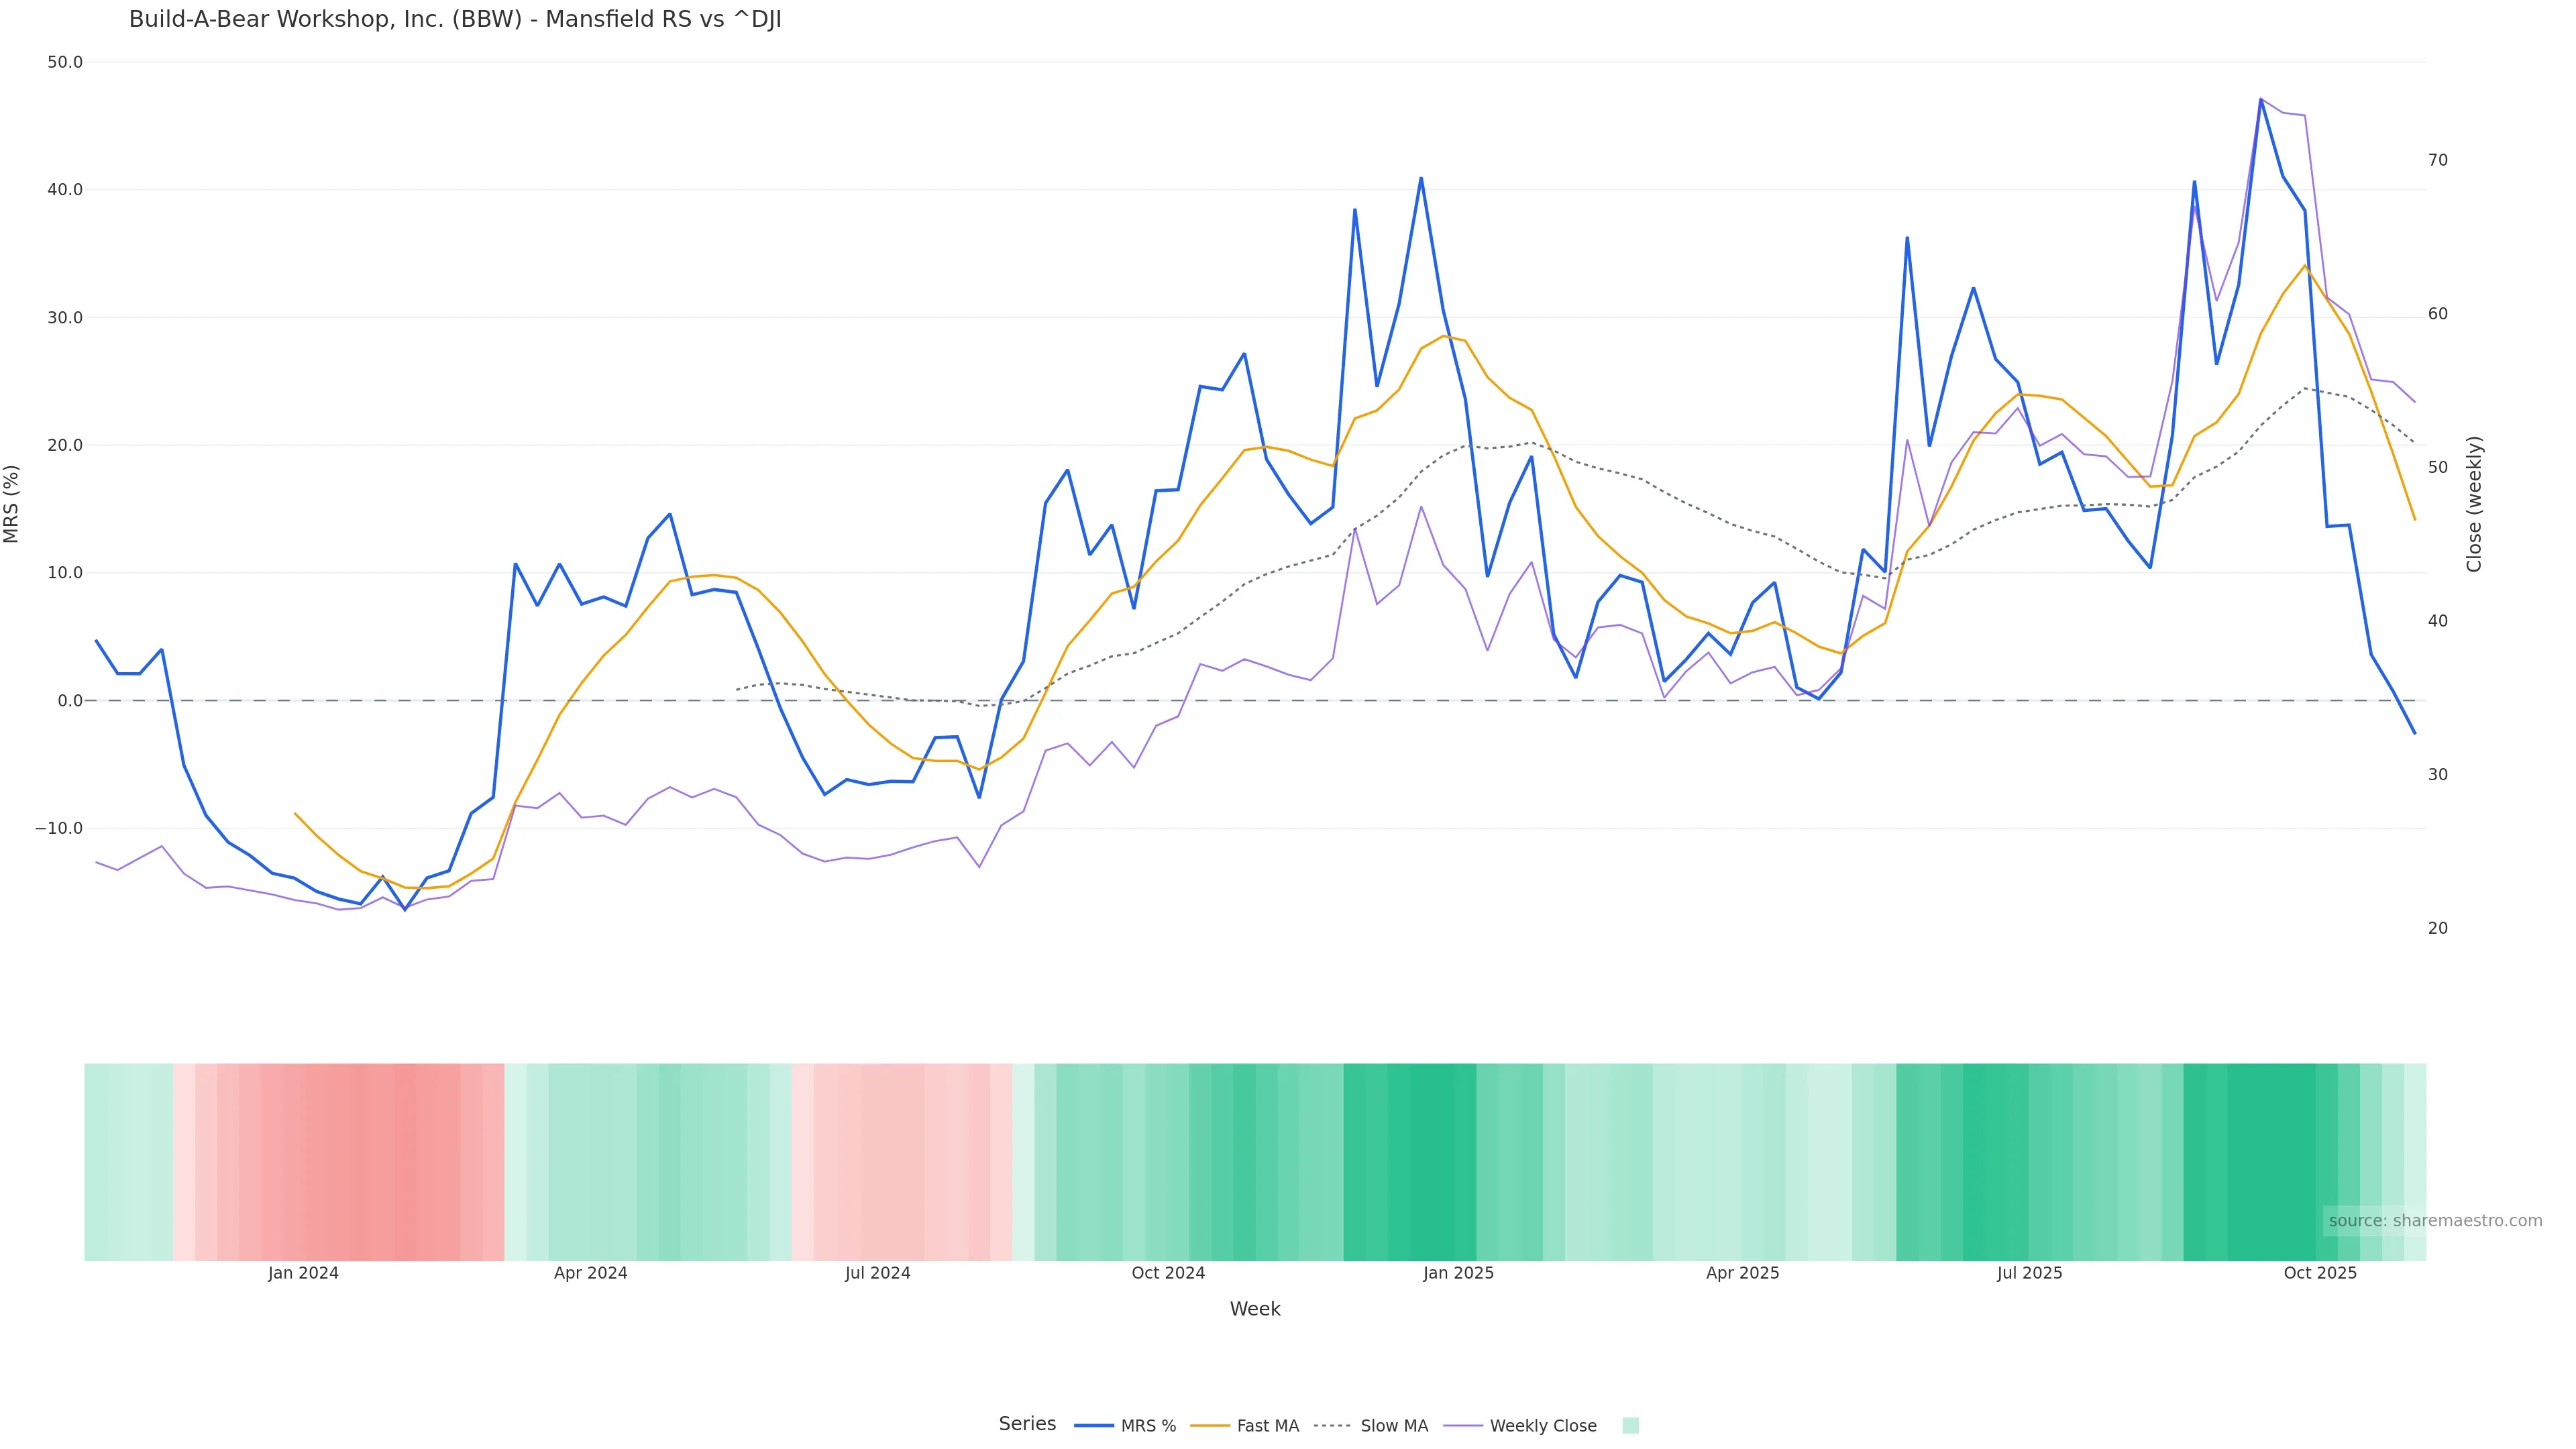Image resolution: width=2576 pixels, height=1449 pixels.
Task: Click the 50.0 left y-axis tick label
Action: pyautogui.click(x=65, y=62)
